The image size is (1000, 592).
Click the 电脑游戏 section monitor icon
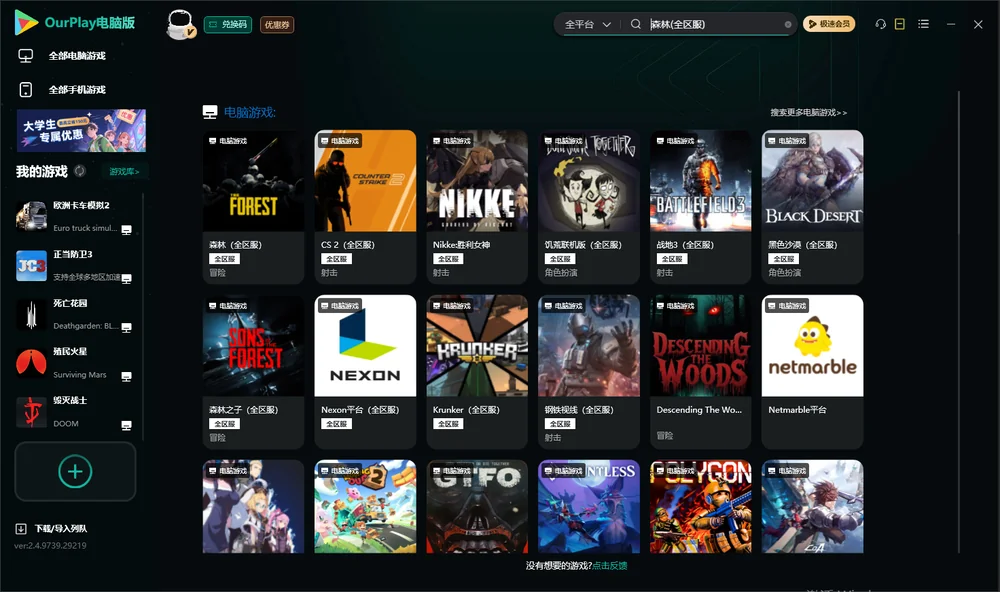[210, 112]
